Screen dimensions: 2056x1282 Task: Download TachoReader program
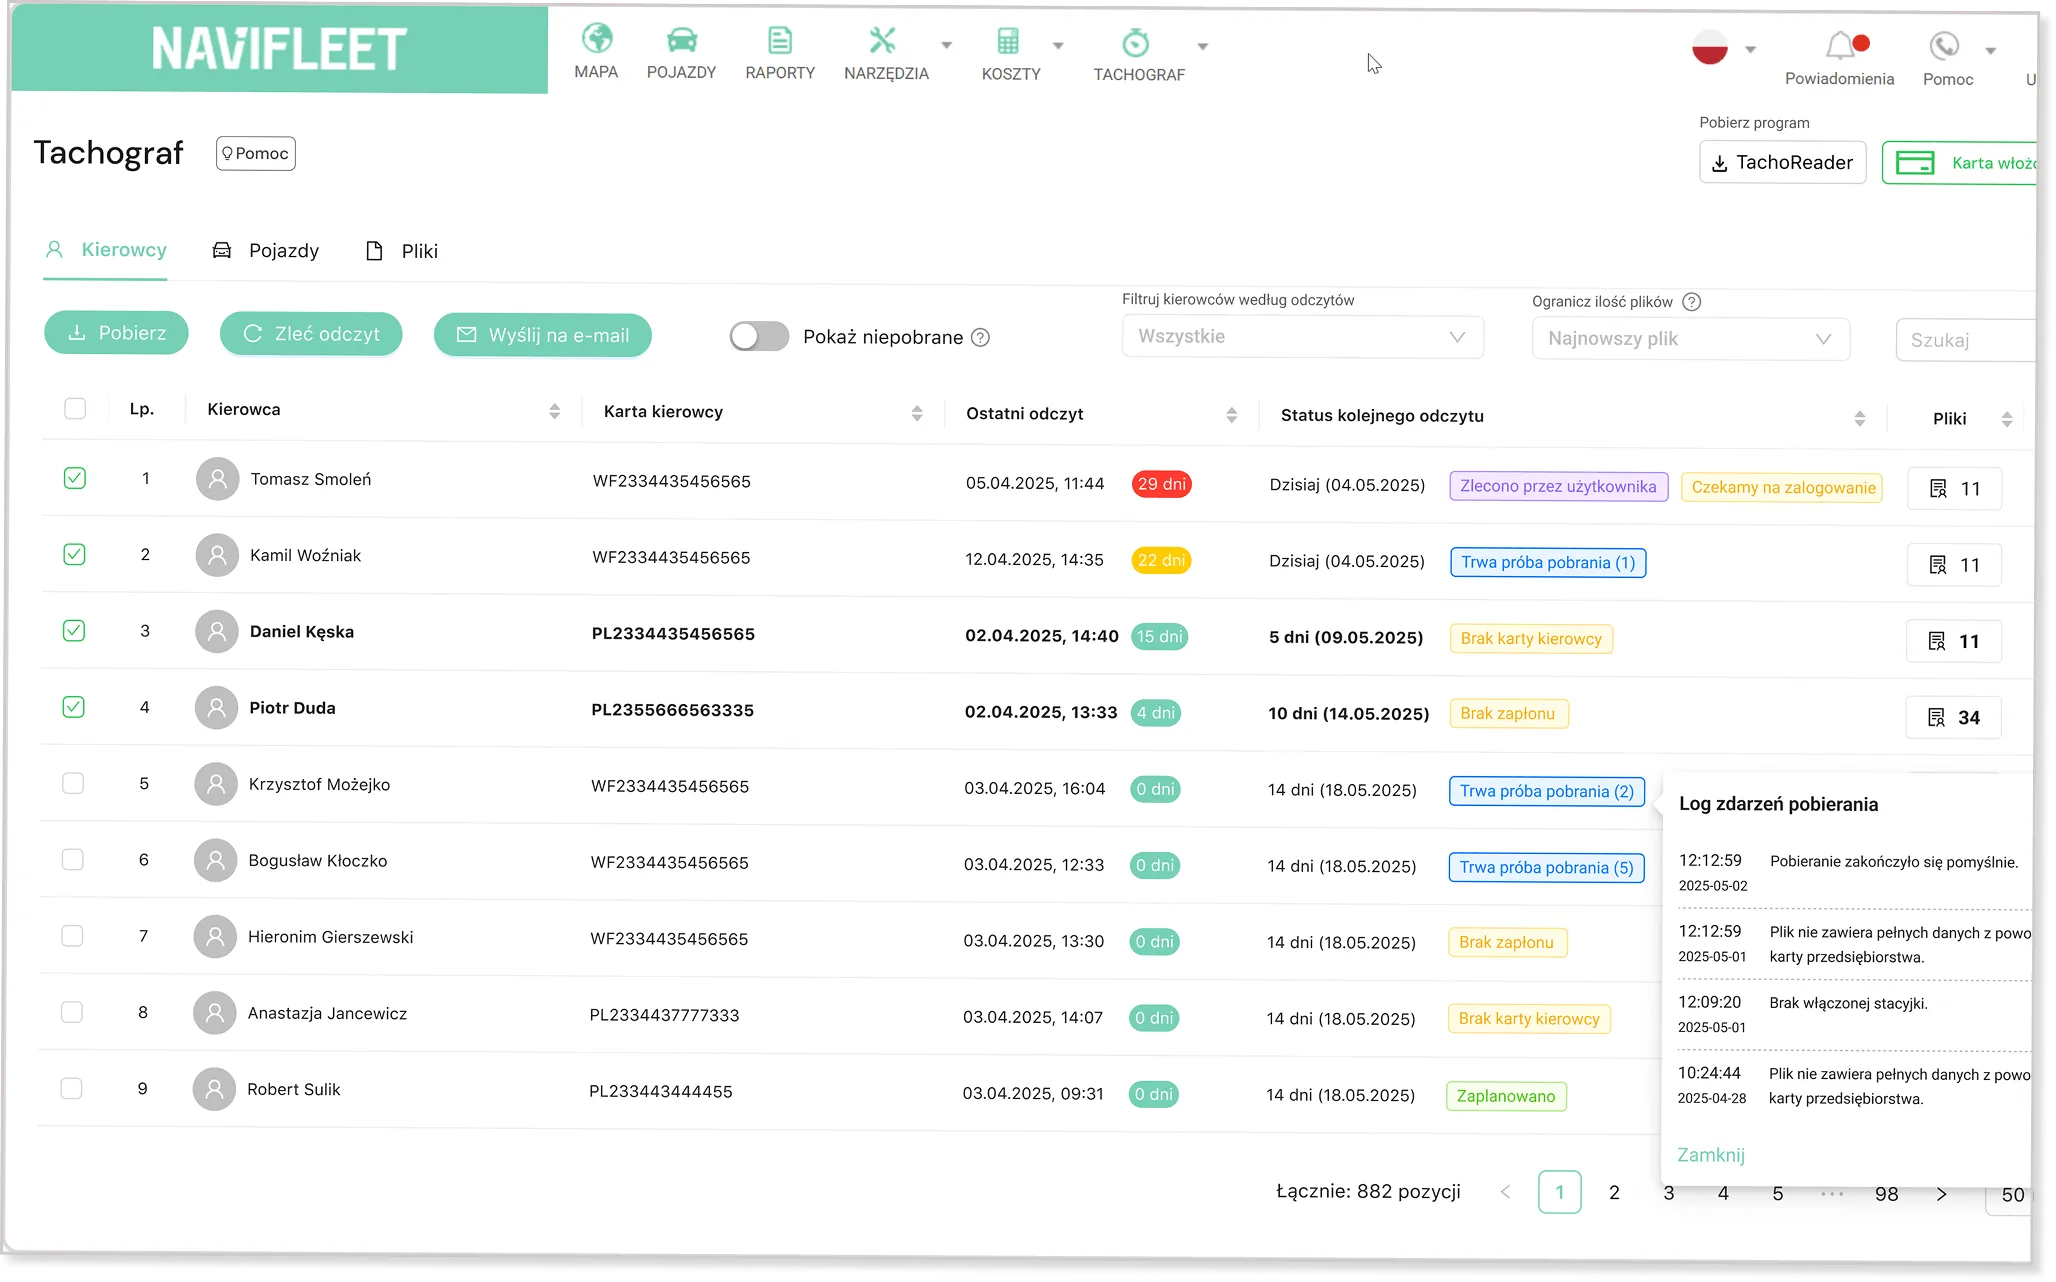[1782, 163]
